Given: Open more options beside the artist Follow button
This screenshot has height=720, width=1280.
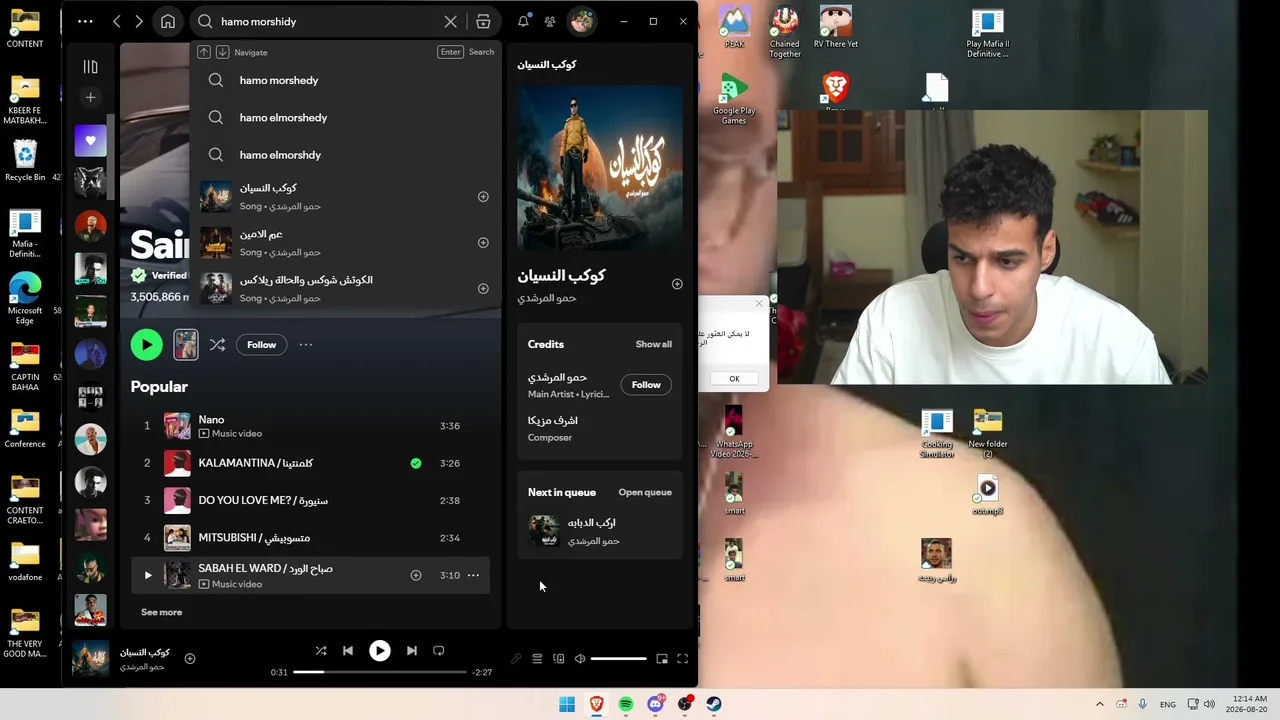Looking at the screenshot, I should [x=306, y=345].
